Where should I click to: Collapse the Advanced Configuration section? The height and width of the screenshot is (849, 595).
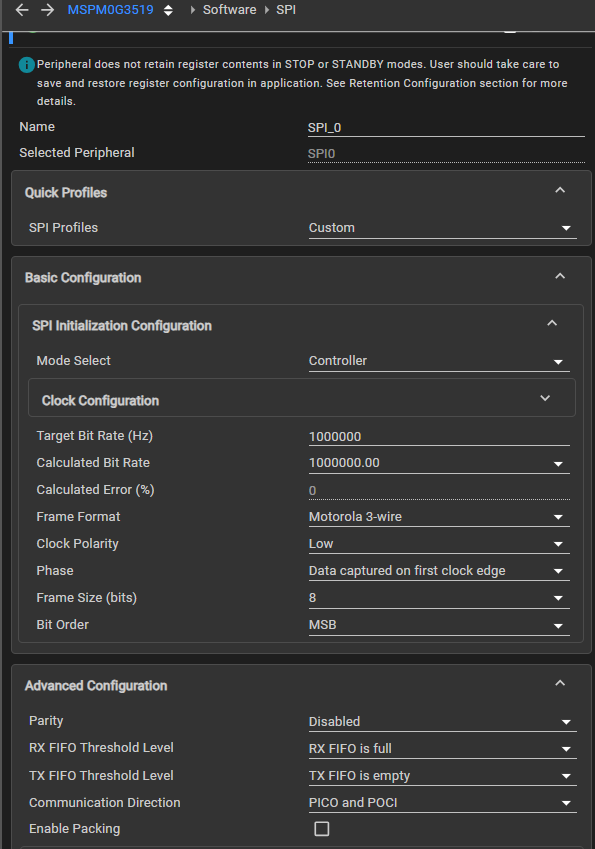click(x=560, y=683)
